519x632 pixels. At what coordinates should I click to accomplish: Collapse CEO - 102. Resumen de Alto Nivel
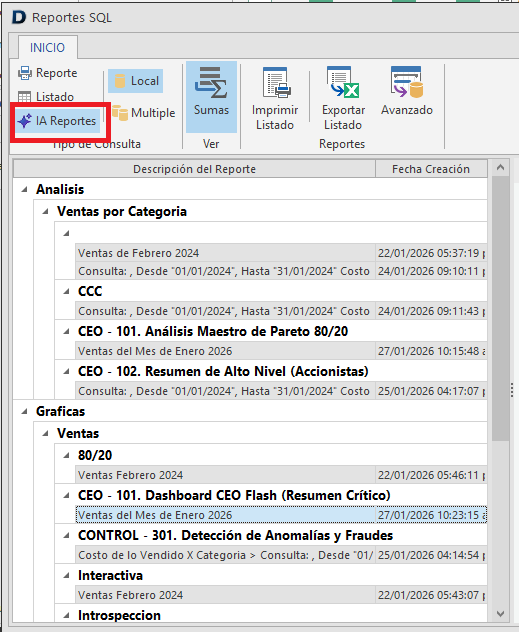[x=67, y=371]
